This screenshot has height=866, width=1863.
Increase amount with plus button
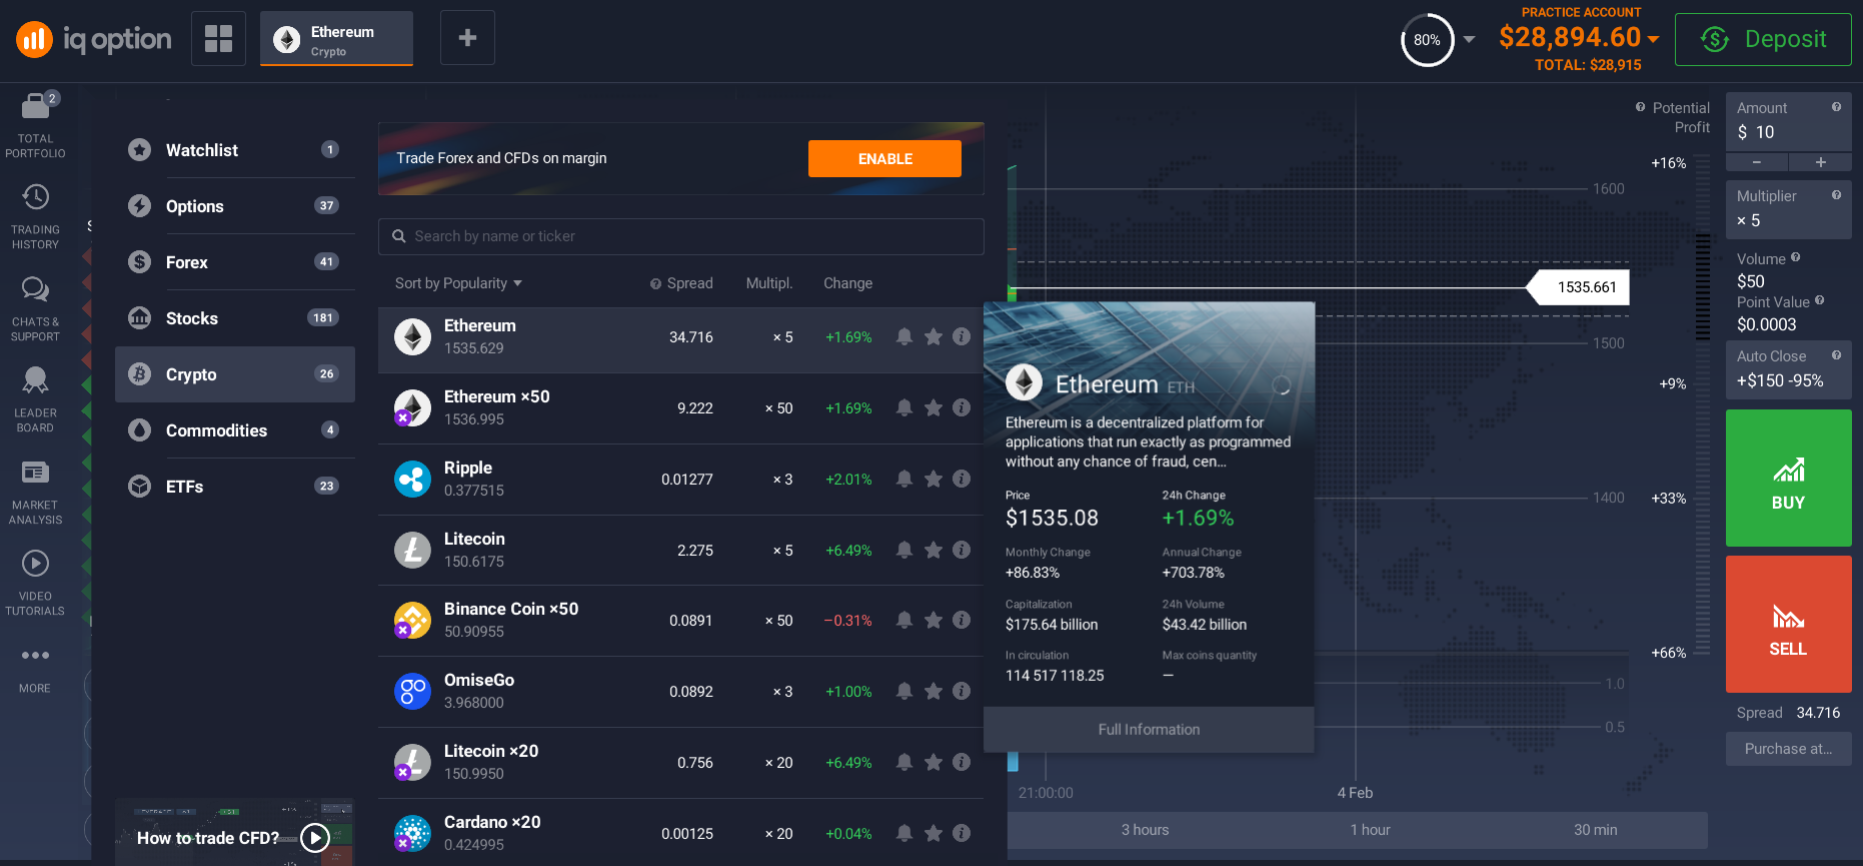click(x=1820, y=162)
